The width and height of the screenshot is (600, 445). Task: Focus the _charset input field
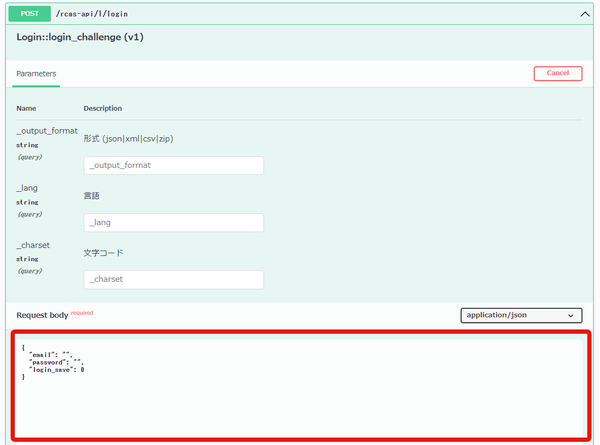(173, 279)
